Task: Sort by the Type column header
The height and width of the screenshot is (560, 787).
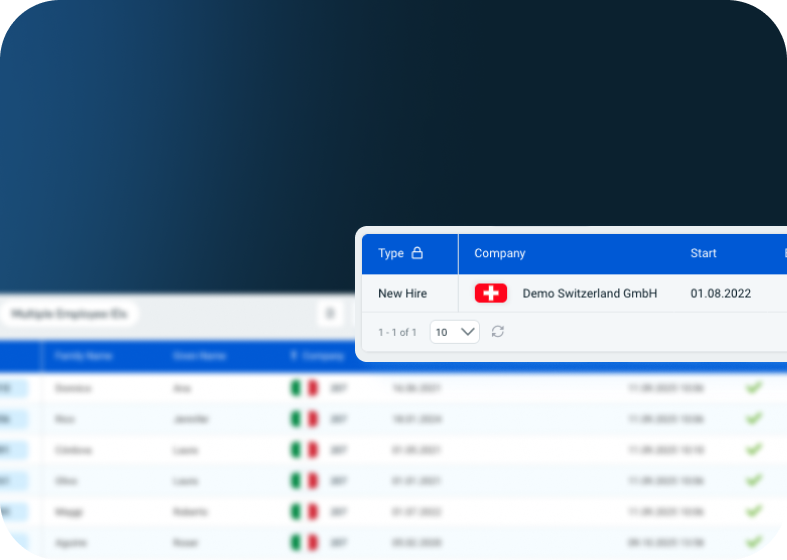Action: point(390,253)
